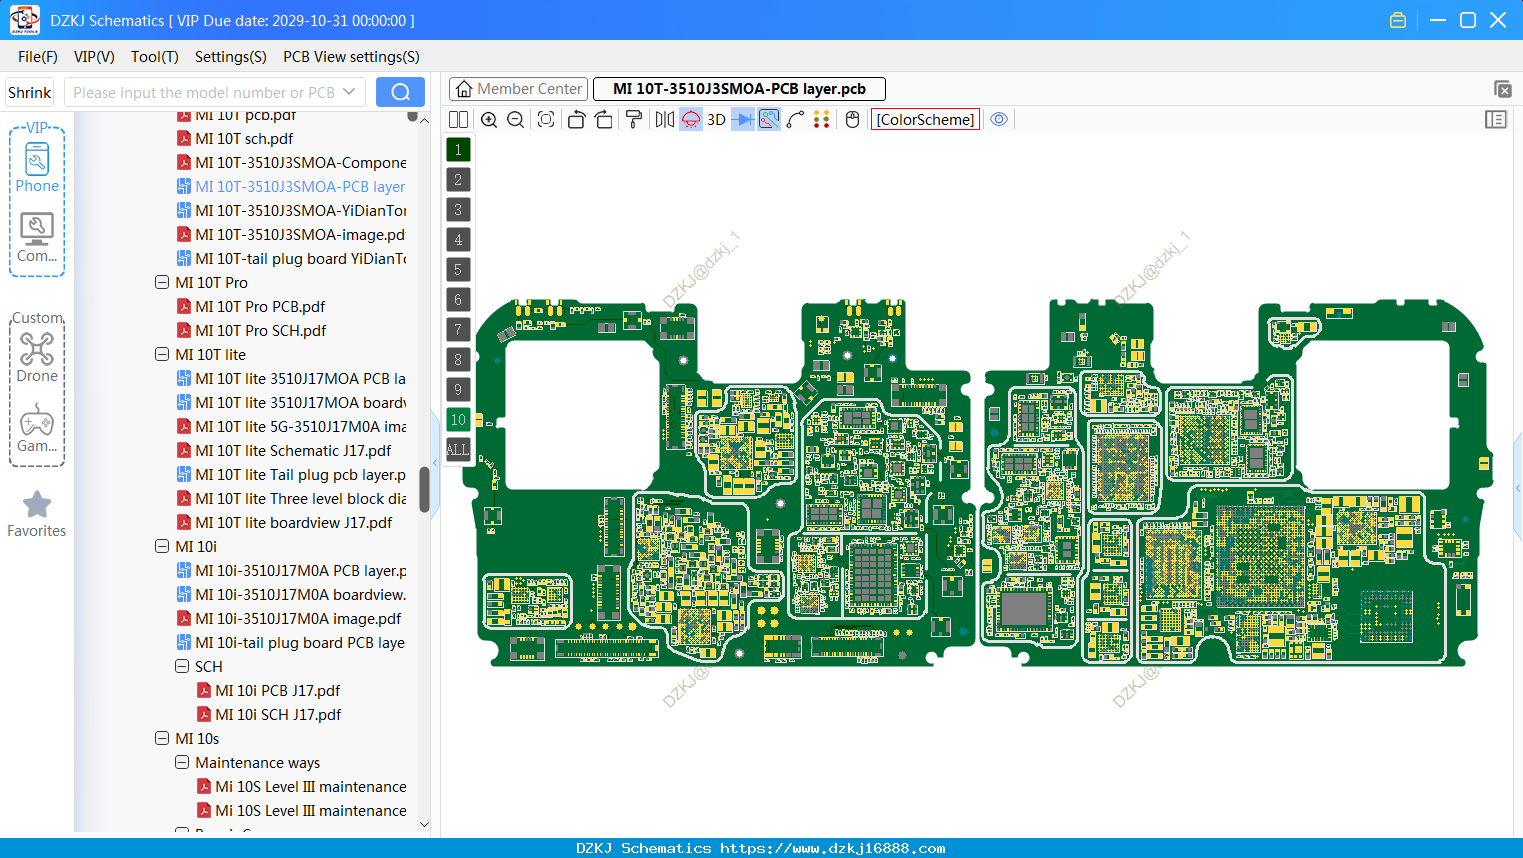
Task: Mirror flip the PCB view
Action: click(x=665, y=120)
